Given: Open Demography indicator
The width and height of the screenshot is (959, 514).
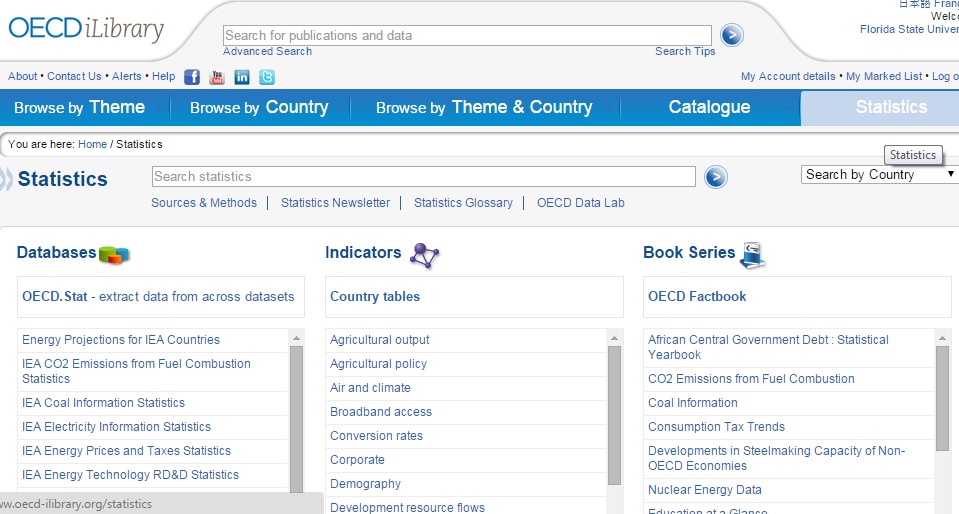Looking at the screenshot, I should click(365, 484).
